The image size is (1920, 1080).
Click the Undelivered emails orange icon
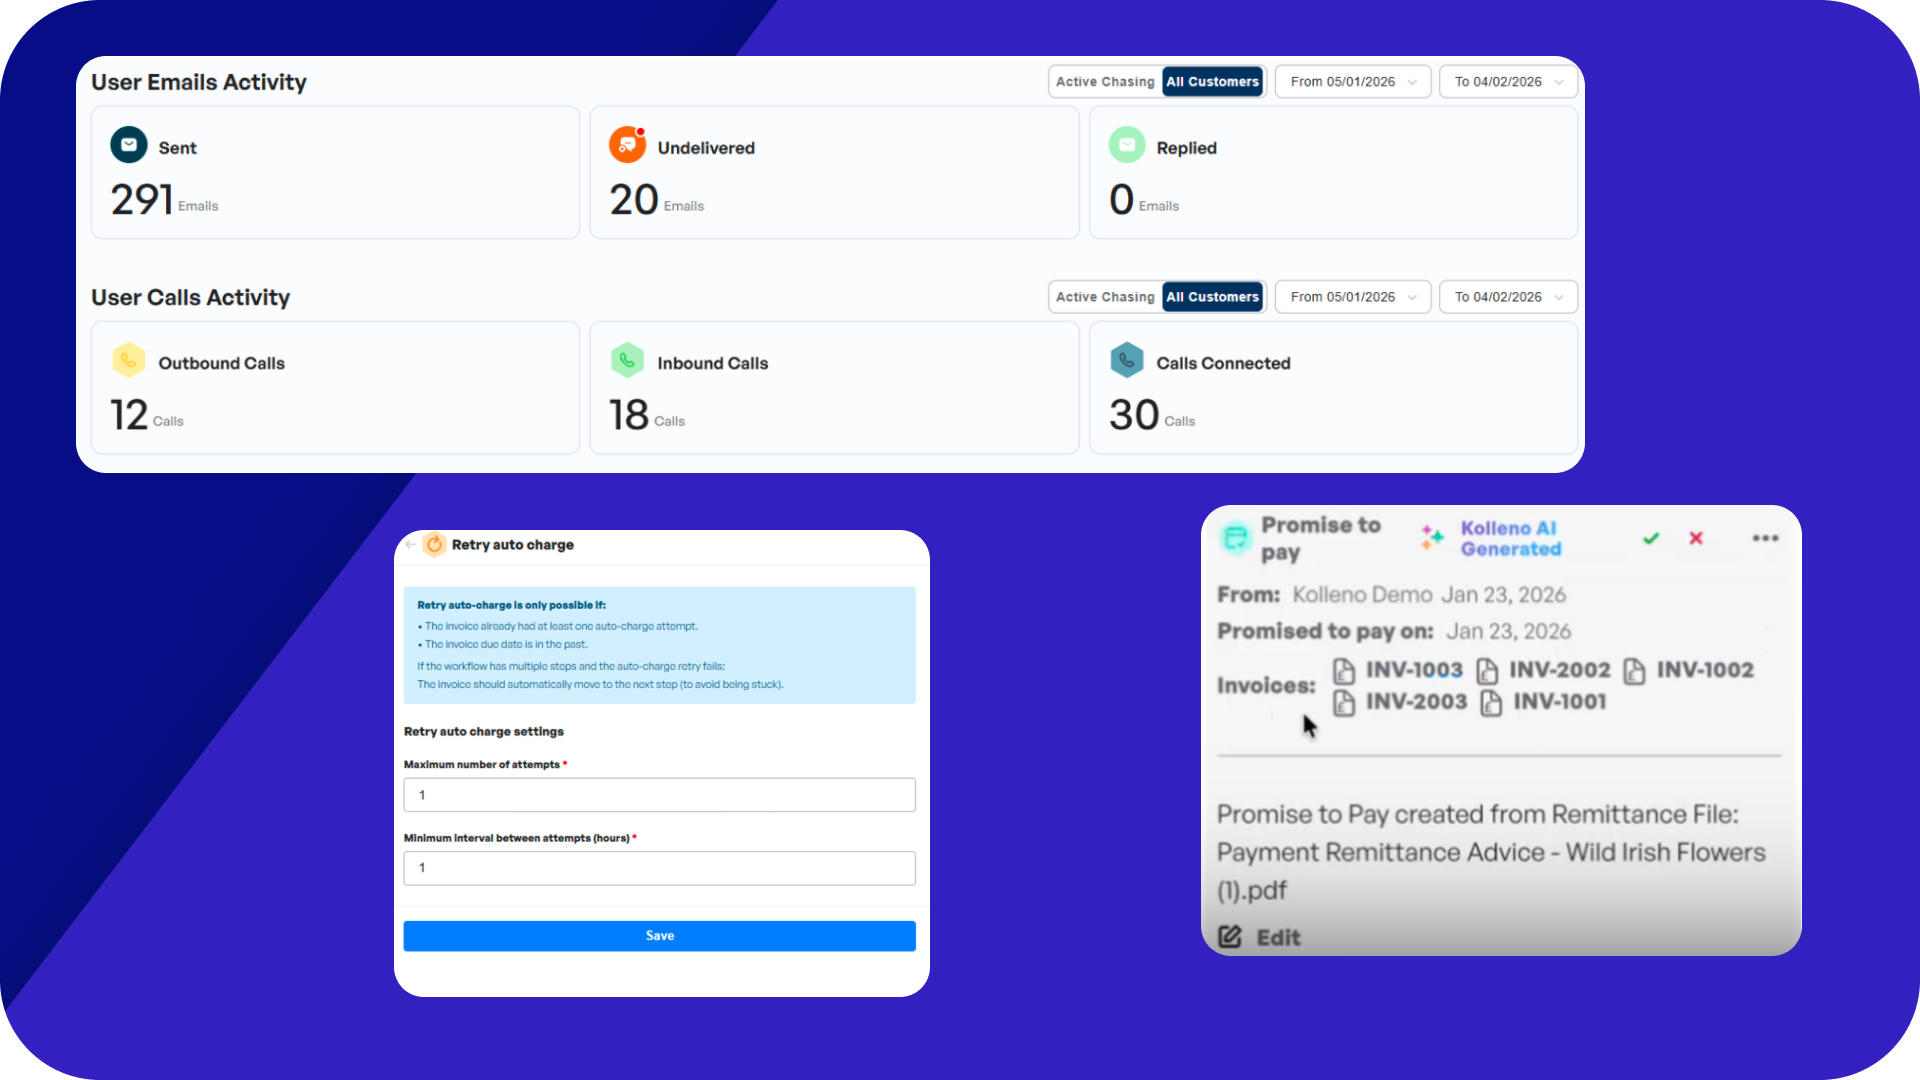click(x=627, y=145)
